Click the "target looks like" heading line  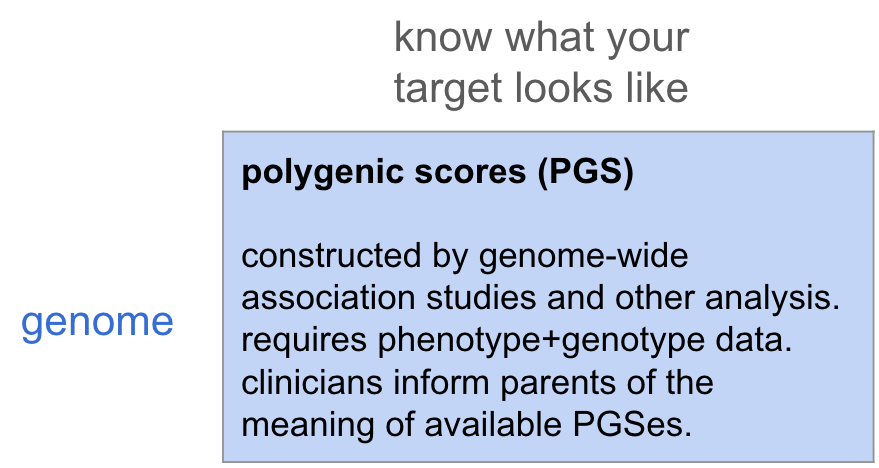(x=541, y=88)
